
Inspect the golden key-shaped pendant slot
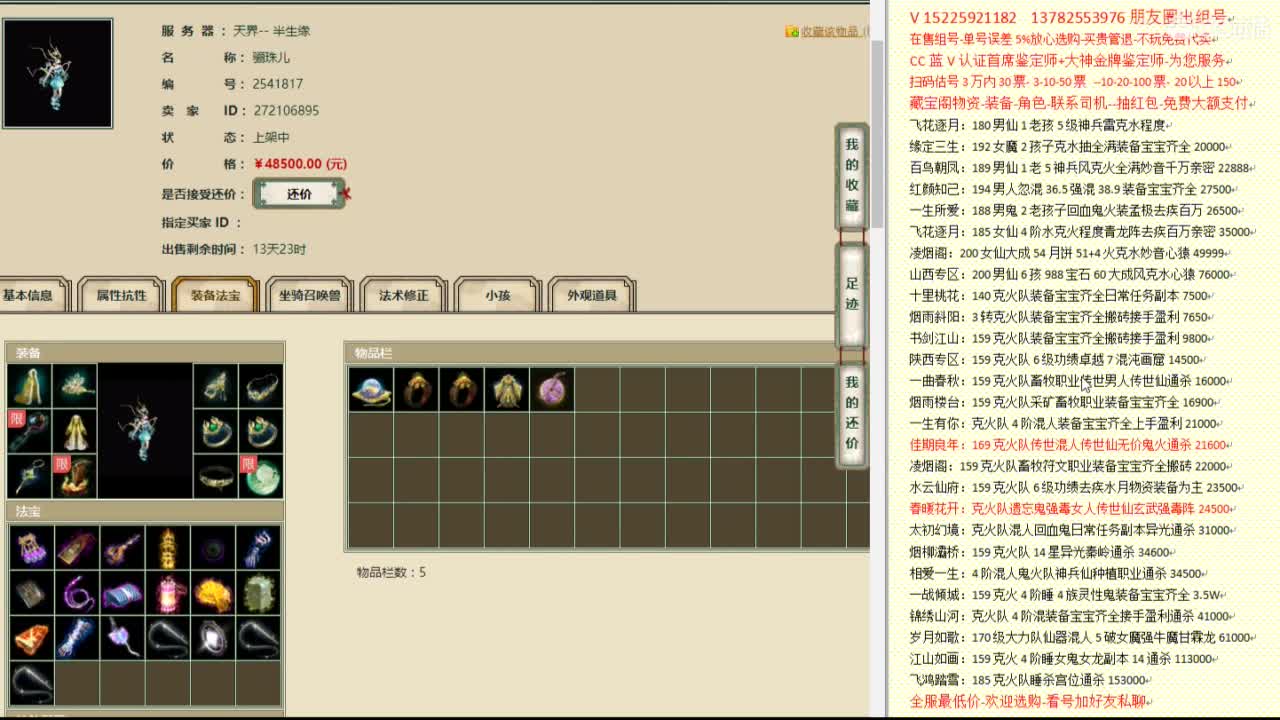(30, 476)
